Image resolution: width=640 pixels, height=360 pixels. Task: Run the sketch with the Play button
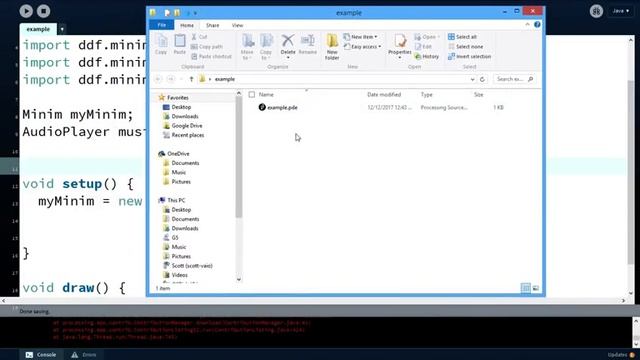(26, 11)
